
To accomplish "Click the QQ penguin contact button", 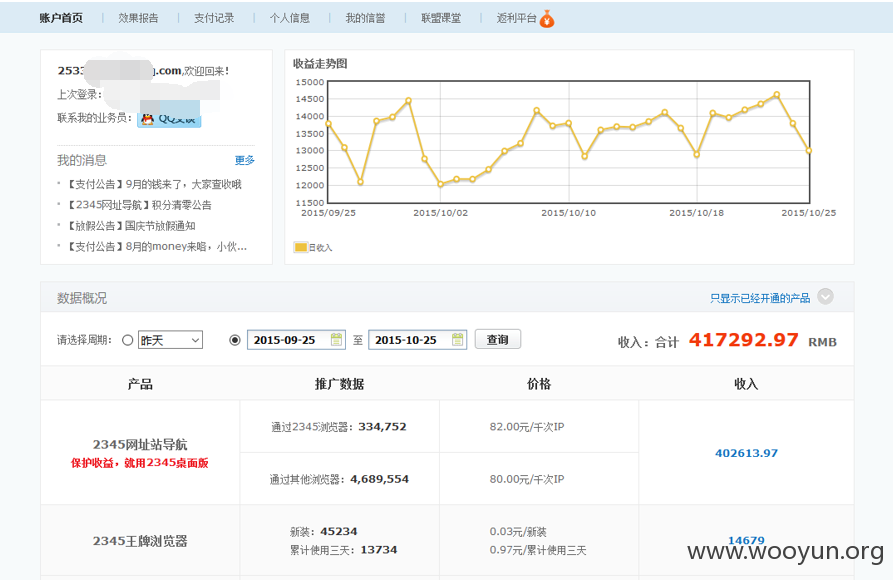I will (169, 119).
